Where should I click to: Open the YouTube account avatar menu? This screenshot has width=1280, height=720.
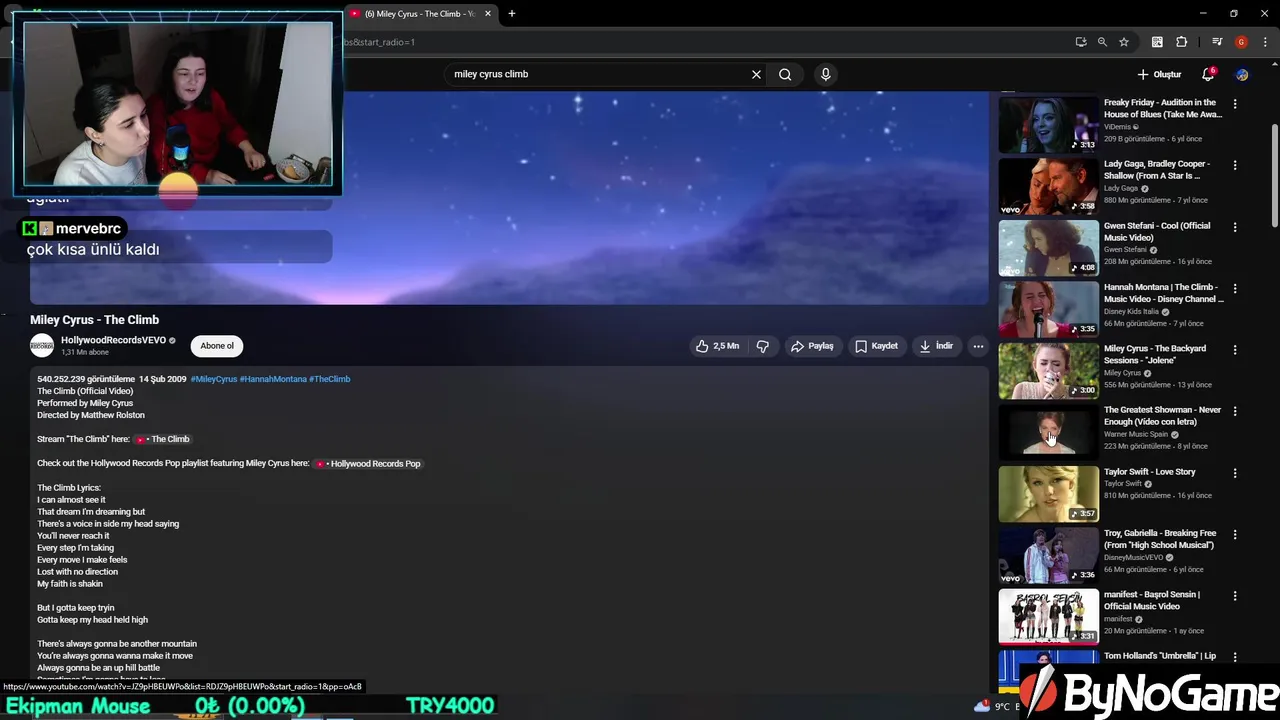coord(1242,74)
